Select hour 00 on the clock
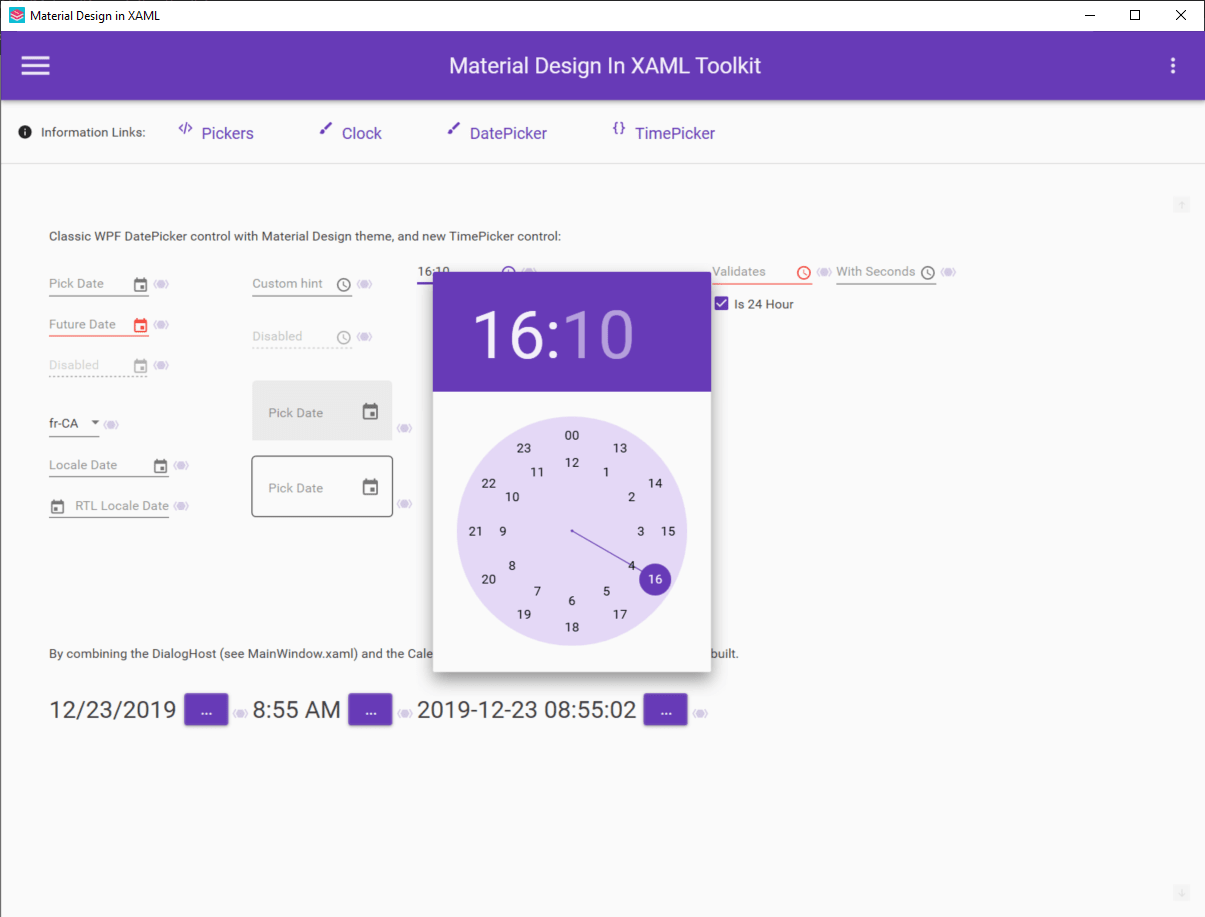This screenshot has width=1205, height=917. click(x=572, y=435)
